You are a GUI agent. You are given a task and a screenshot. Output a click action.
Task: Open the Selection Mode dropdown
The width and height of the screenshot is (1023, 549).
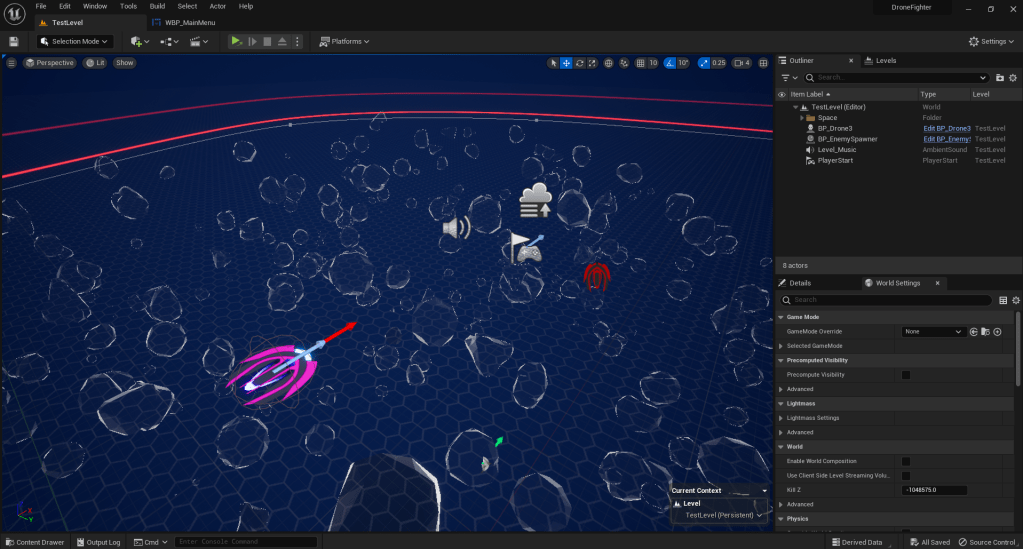click(x=75, y=41)
